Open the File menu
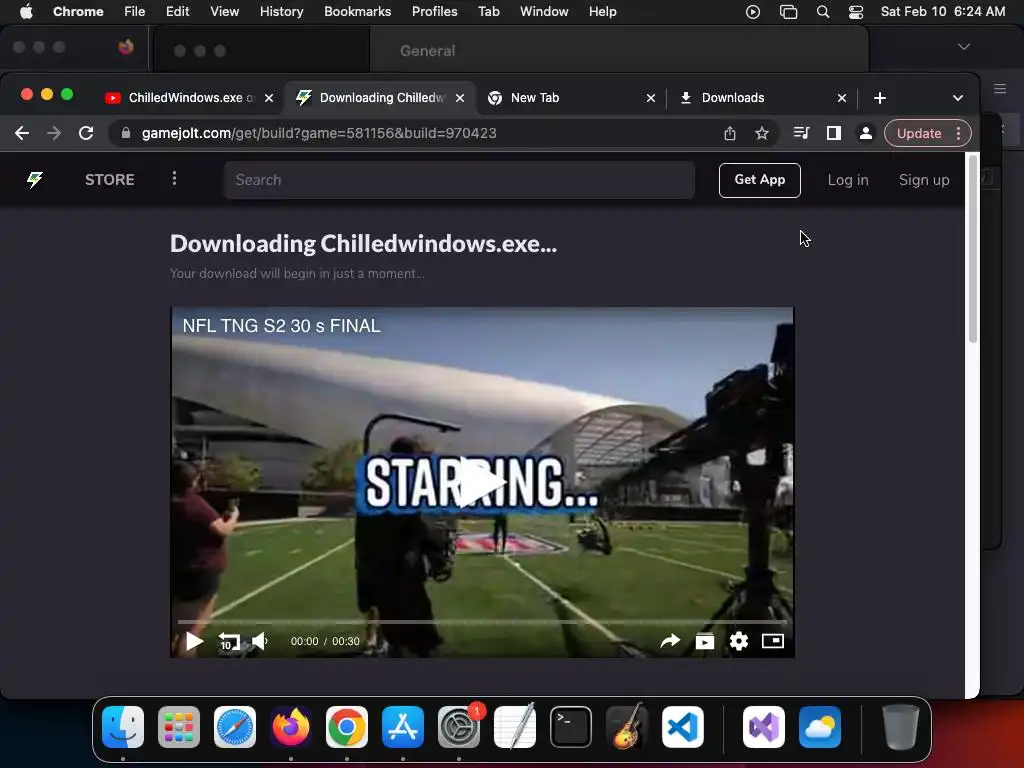This screenshot has height=768, width=1024. pos(135,12)
